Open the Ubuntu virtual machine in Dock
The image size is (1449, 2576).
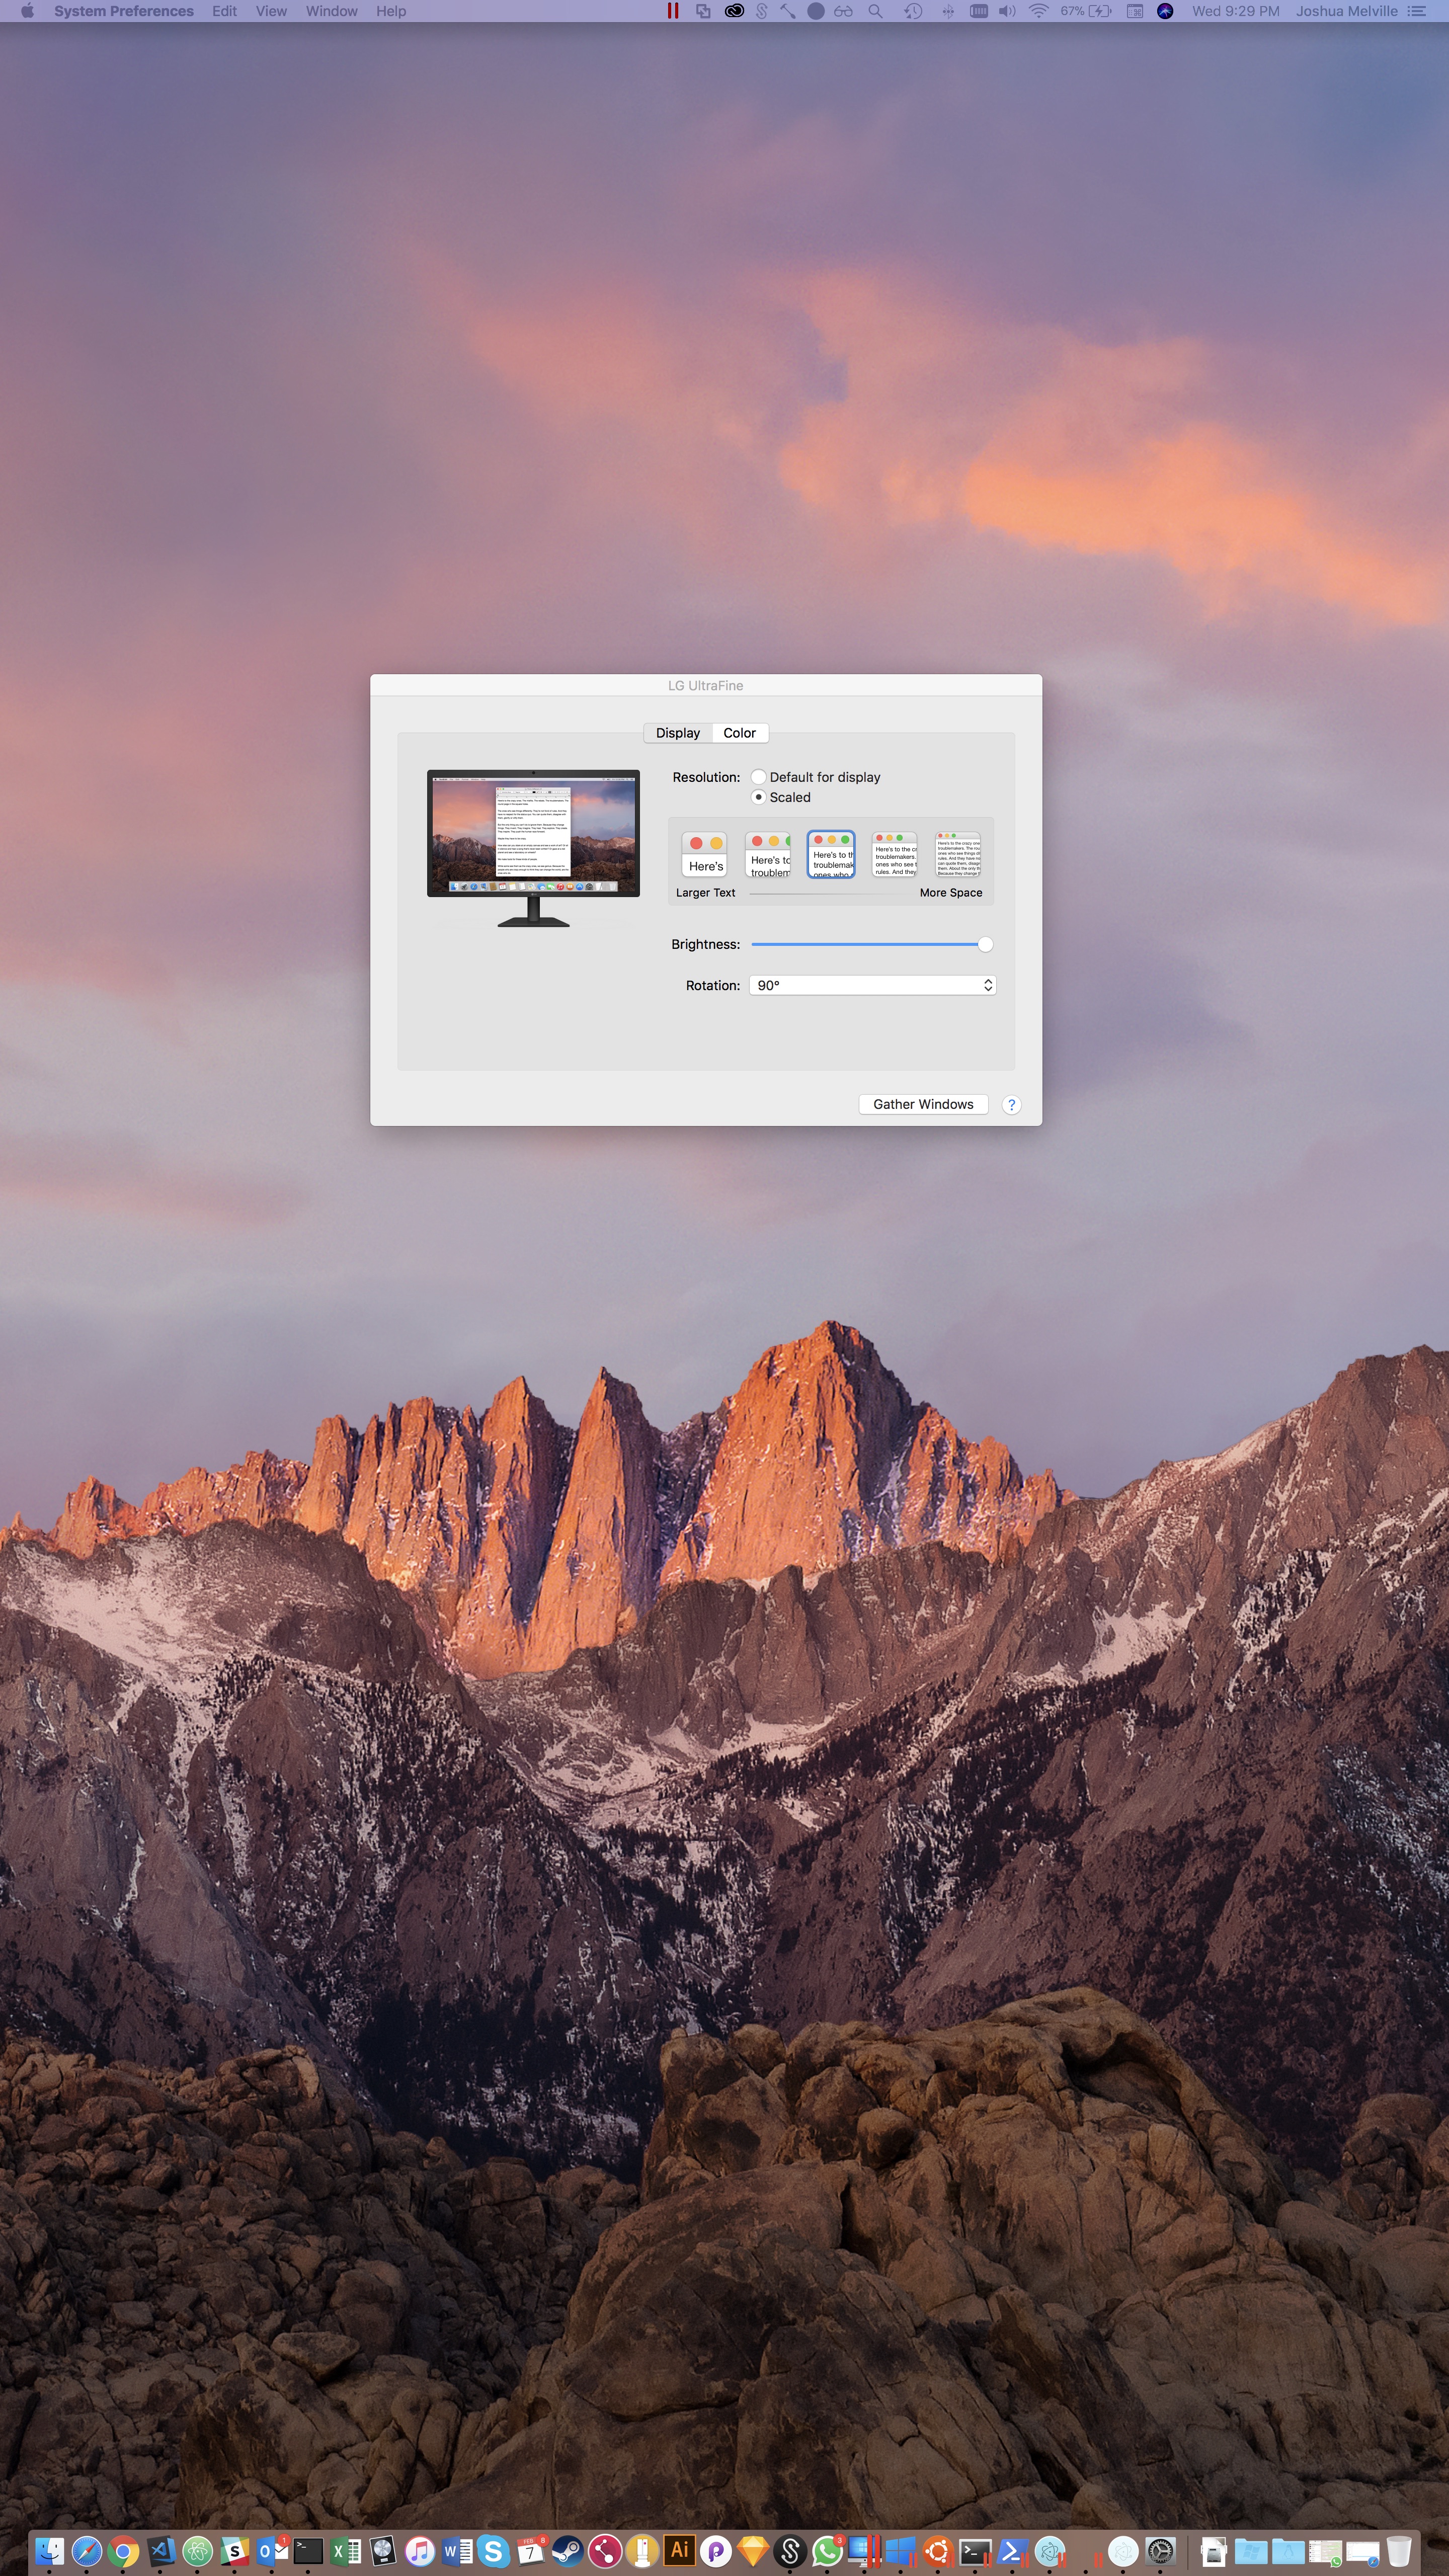938,2551
